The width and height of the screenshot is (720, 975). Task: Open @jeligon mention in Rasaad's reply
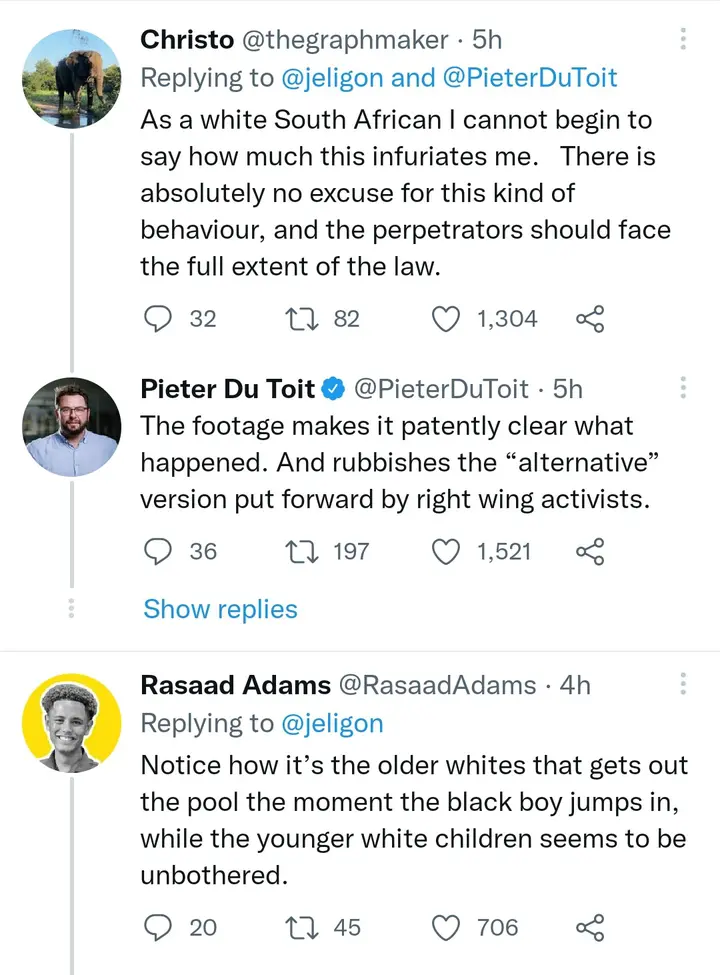click(x=331, y=723)
